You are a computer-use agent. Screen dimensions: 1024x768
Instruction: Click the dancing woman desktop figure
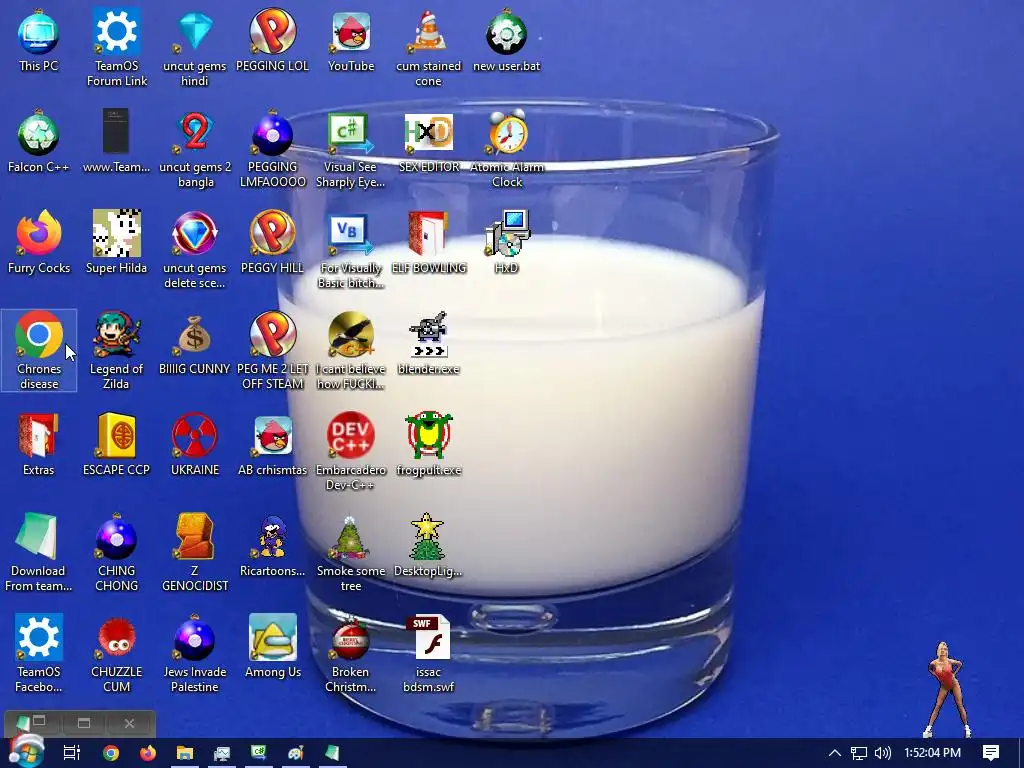tap(947, 690)
